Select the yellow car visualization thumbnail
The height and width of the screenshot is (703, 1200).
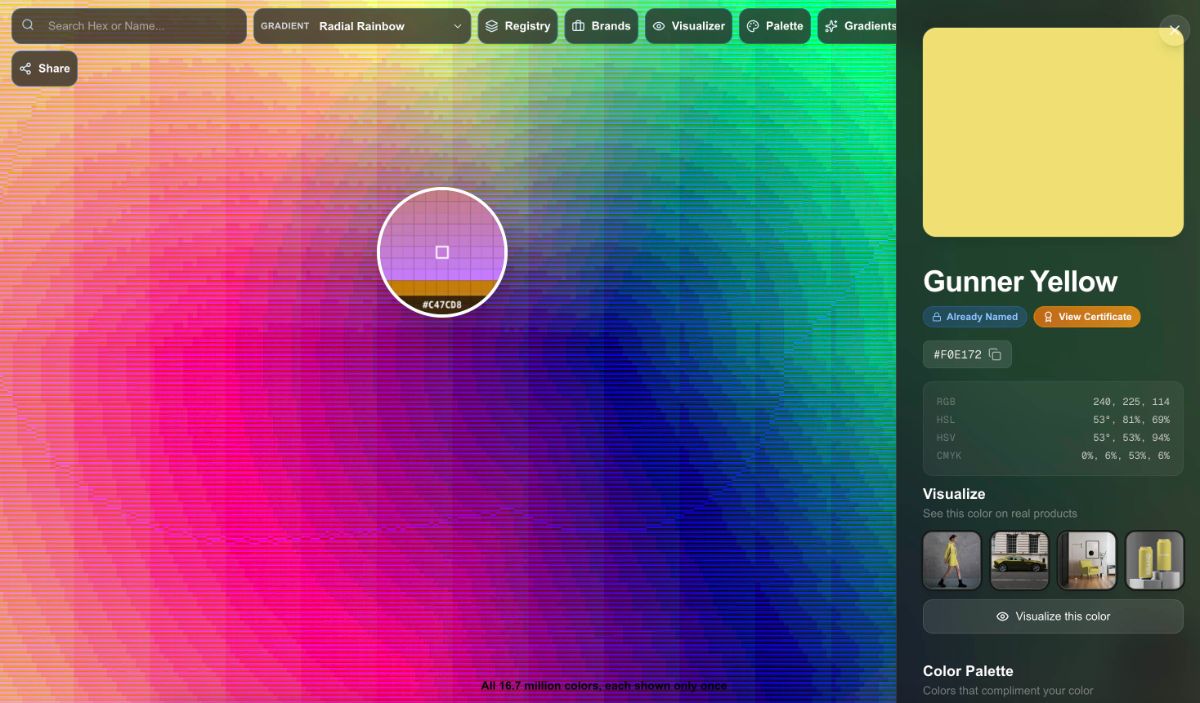coord(1019,561)
